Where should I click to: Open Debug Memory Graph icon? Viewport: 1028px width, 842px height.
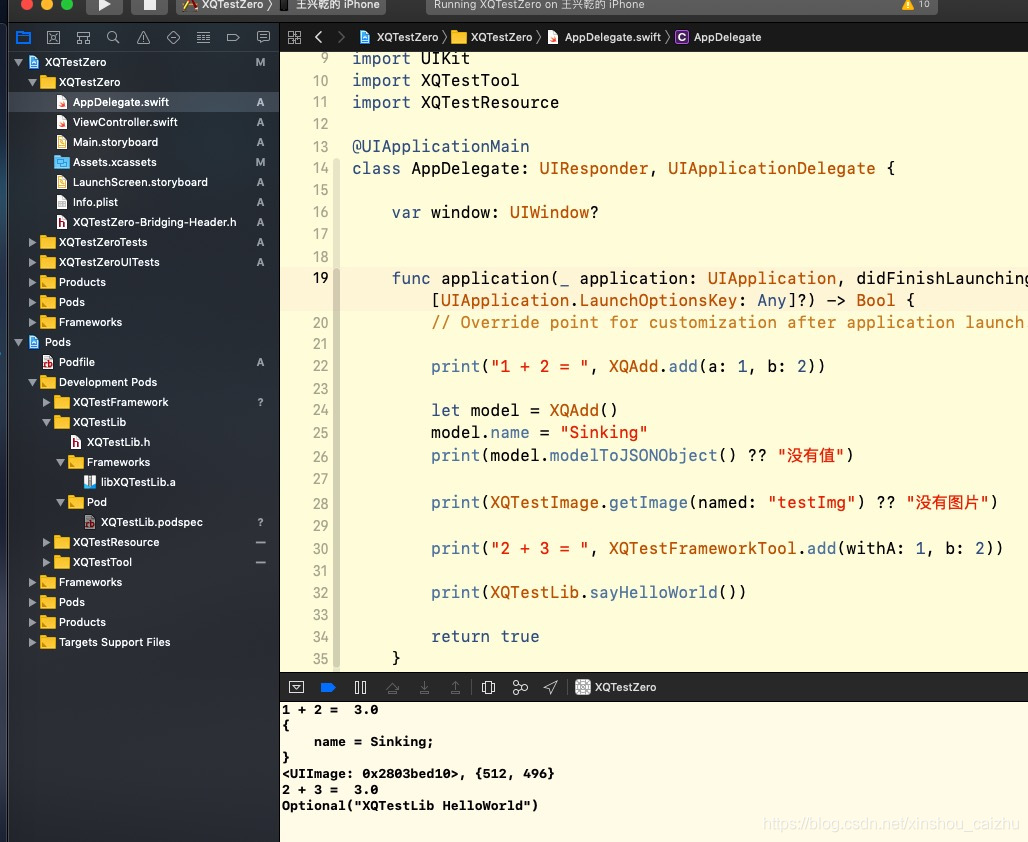[520, 687]
